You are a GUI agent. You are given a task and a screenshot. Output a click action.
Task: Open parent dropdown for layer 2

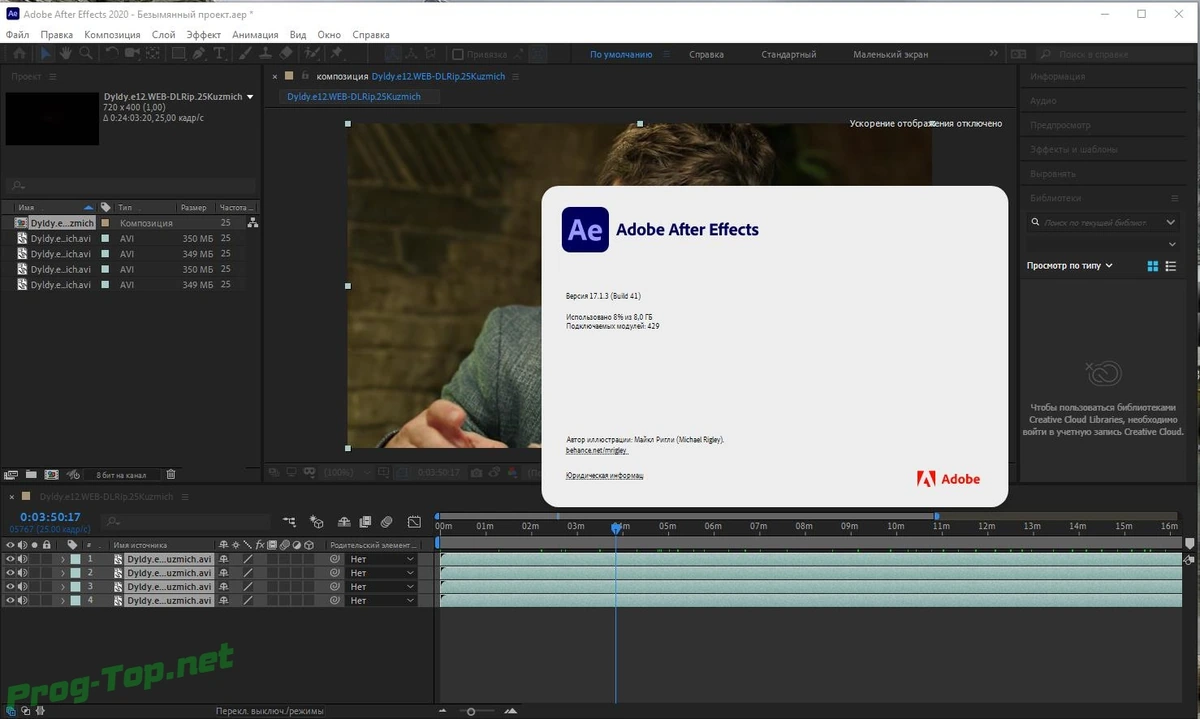pos(381,573)
